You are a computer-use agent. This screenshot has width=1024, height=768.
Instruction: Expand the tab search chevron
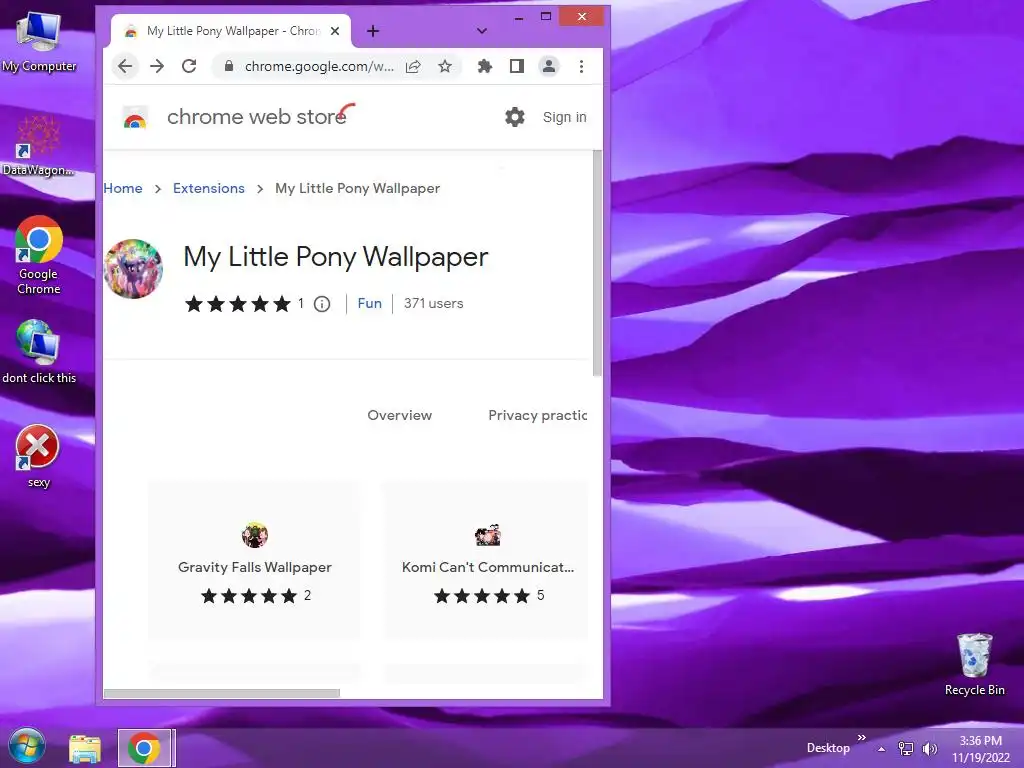coord(482,31)
